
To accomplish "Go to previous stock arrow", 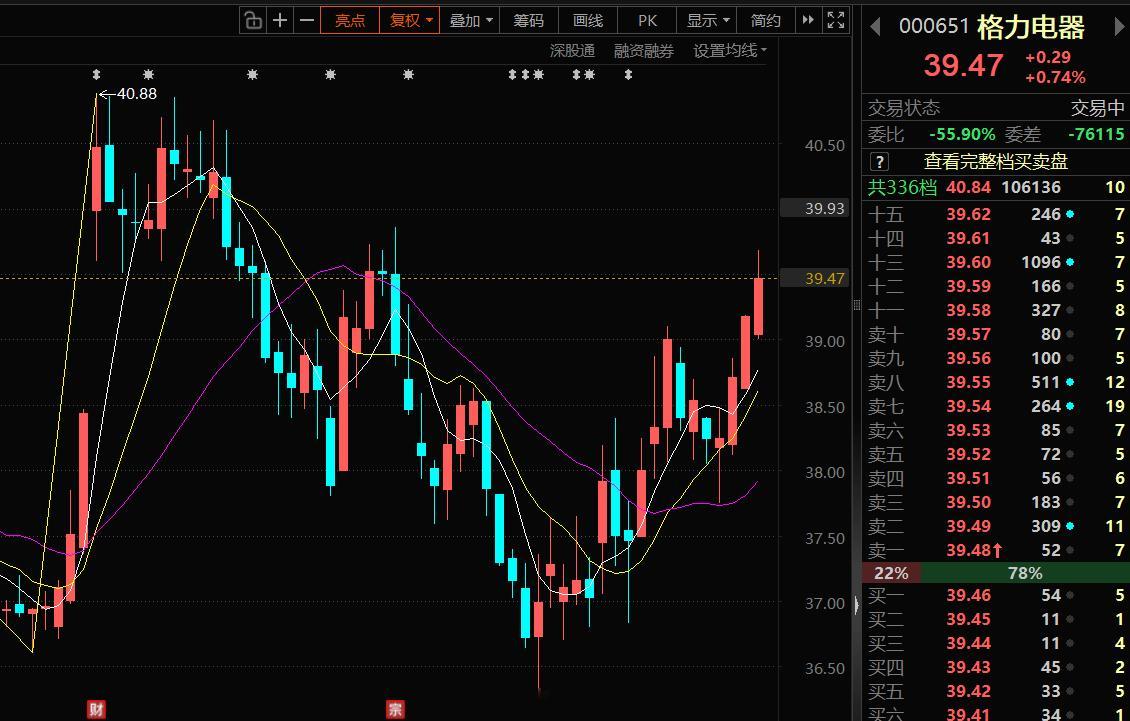I will click(x=875, y=27).
